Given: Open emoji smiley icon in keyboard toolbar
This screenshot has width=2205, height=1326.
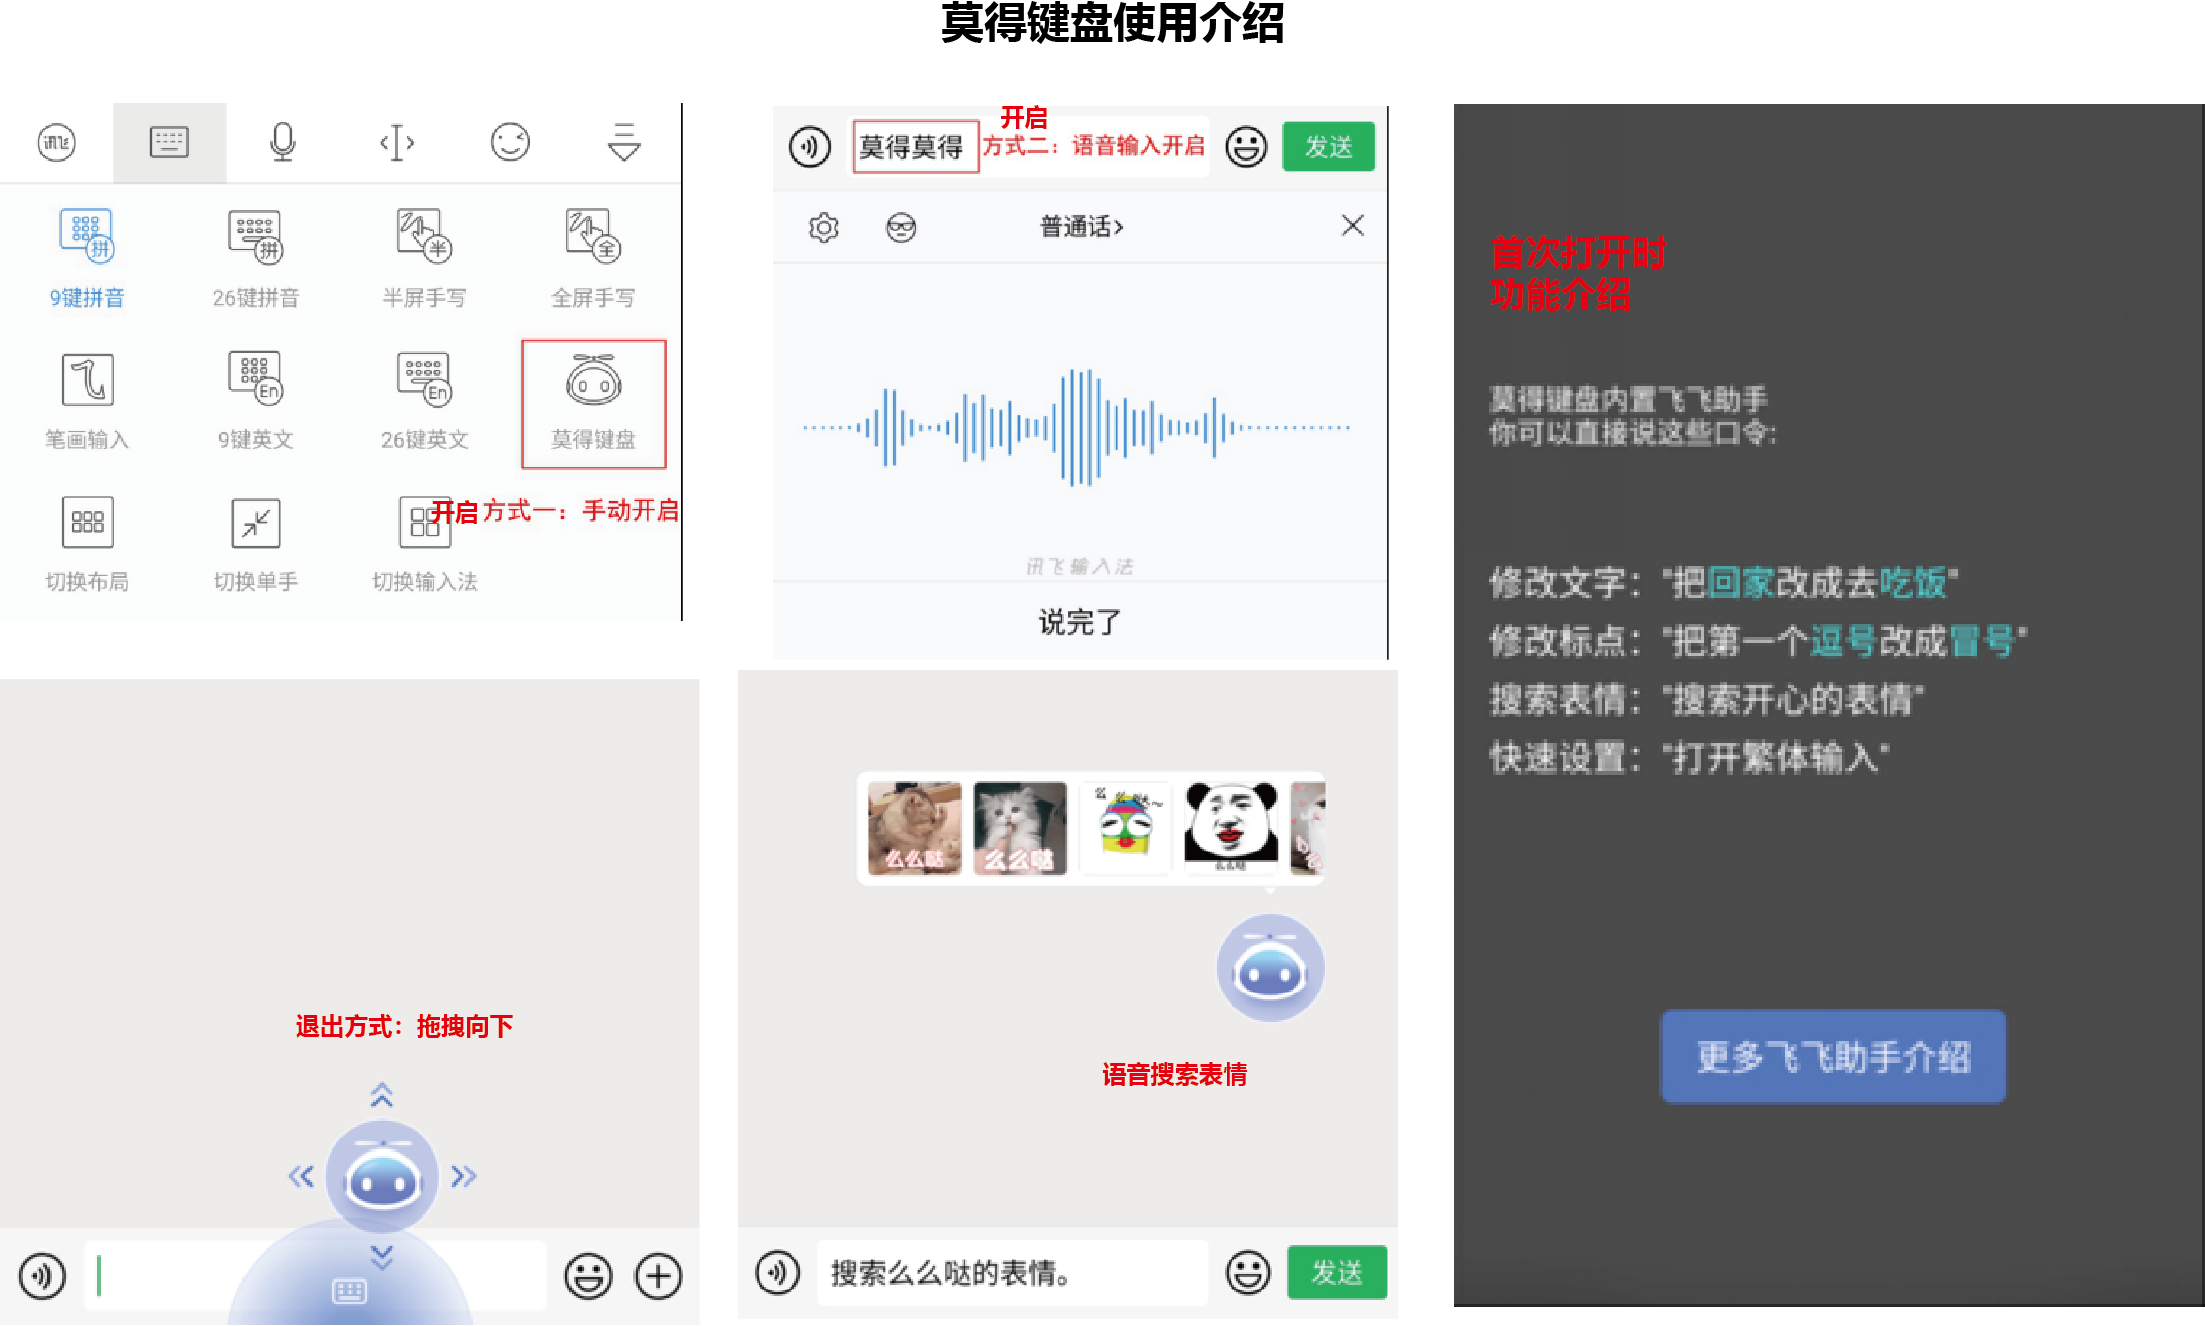Looking at the screenshot, I should coord(510,143).
